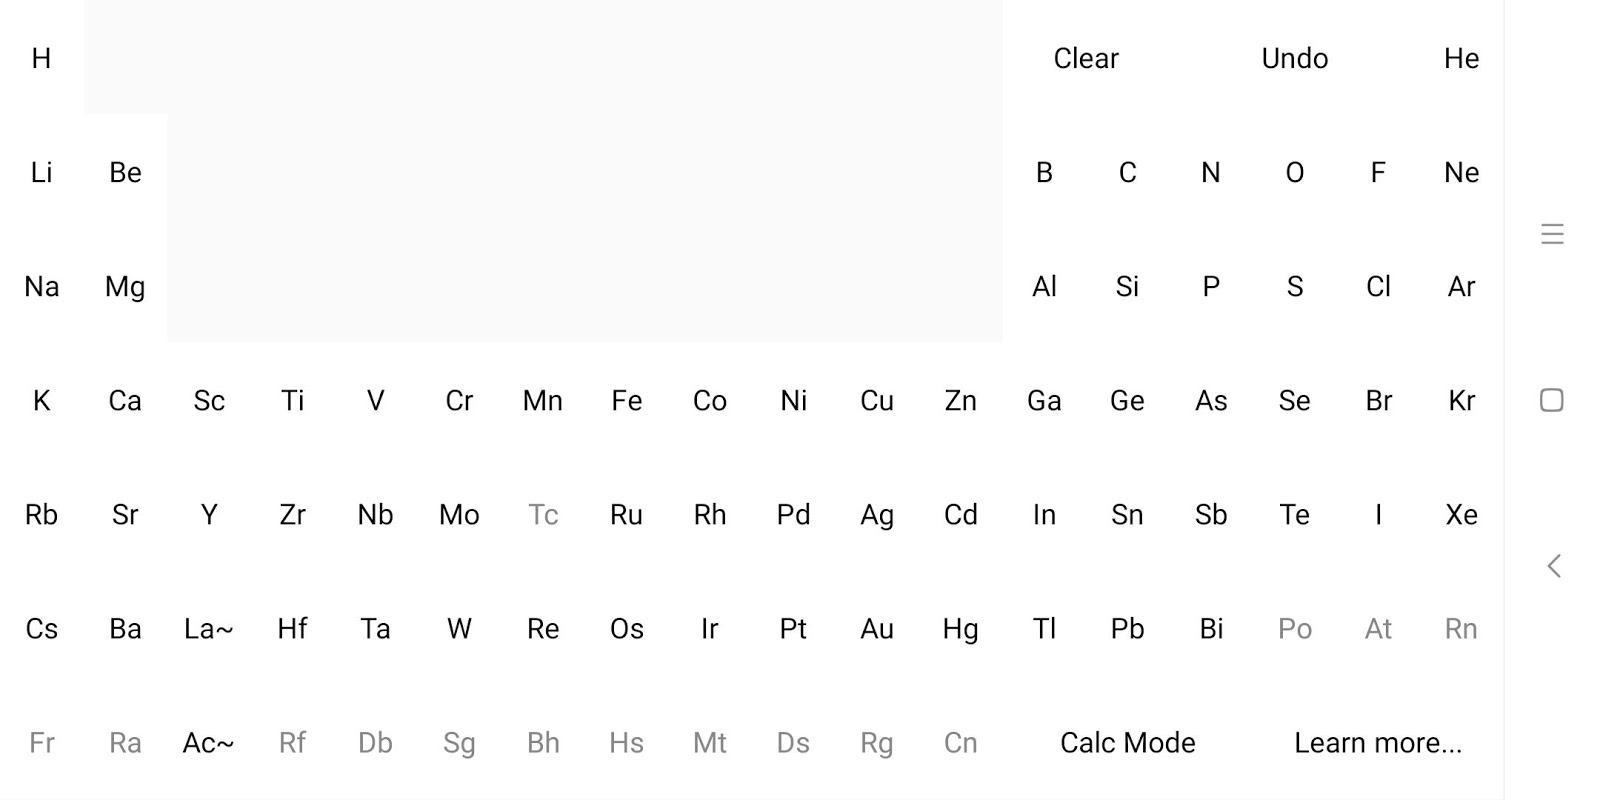
Task: Select the Cu copper element
Action: (x=877, y=401)
